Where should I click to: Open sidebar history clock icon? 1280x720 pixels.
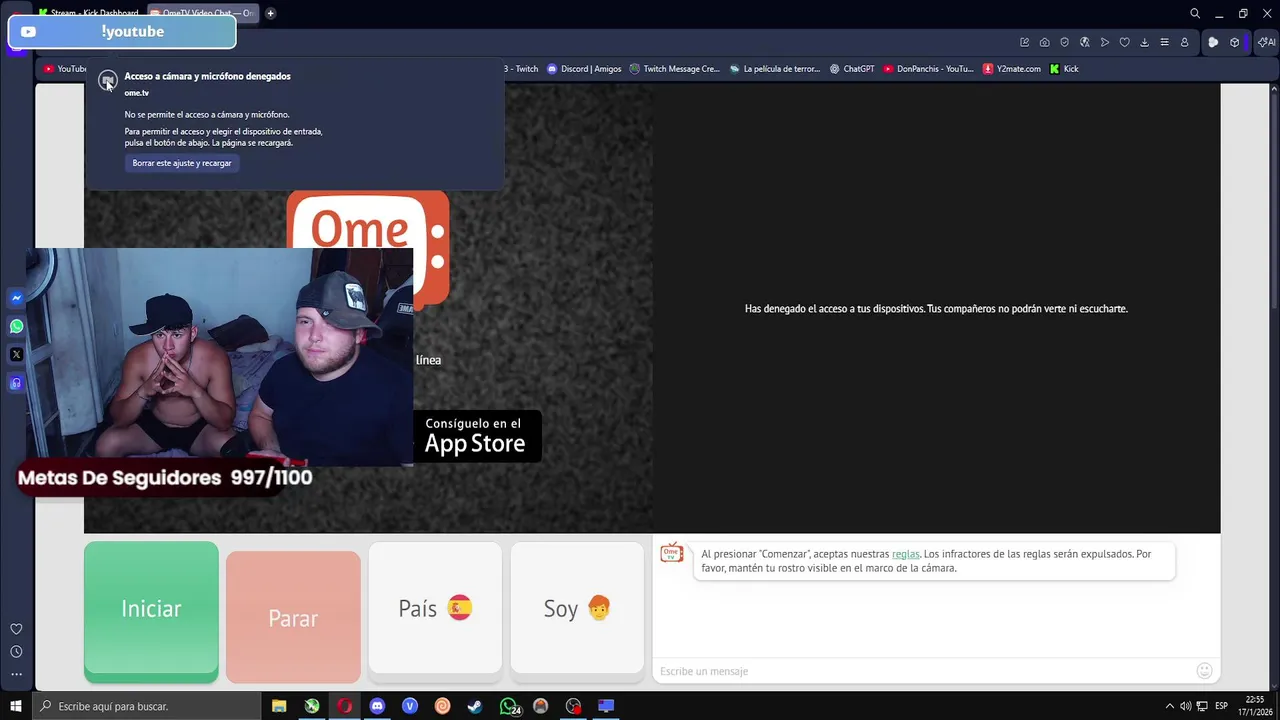pyautogui.click(x=16, y=652)
